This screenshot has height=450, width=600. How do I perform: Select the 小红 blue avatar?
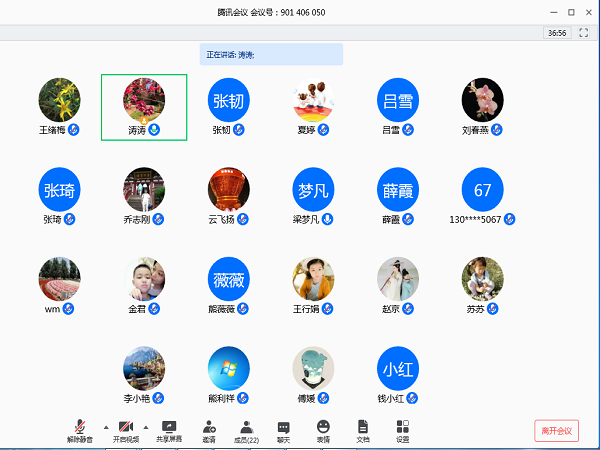[398, 368]
